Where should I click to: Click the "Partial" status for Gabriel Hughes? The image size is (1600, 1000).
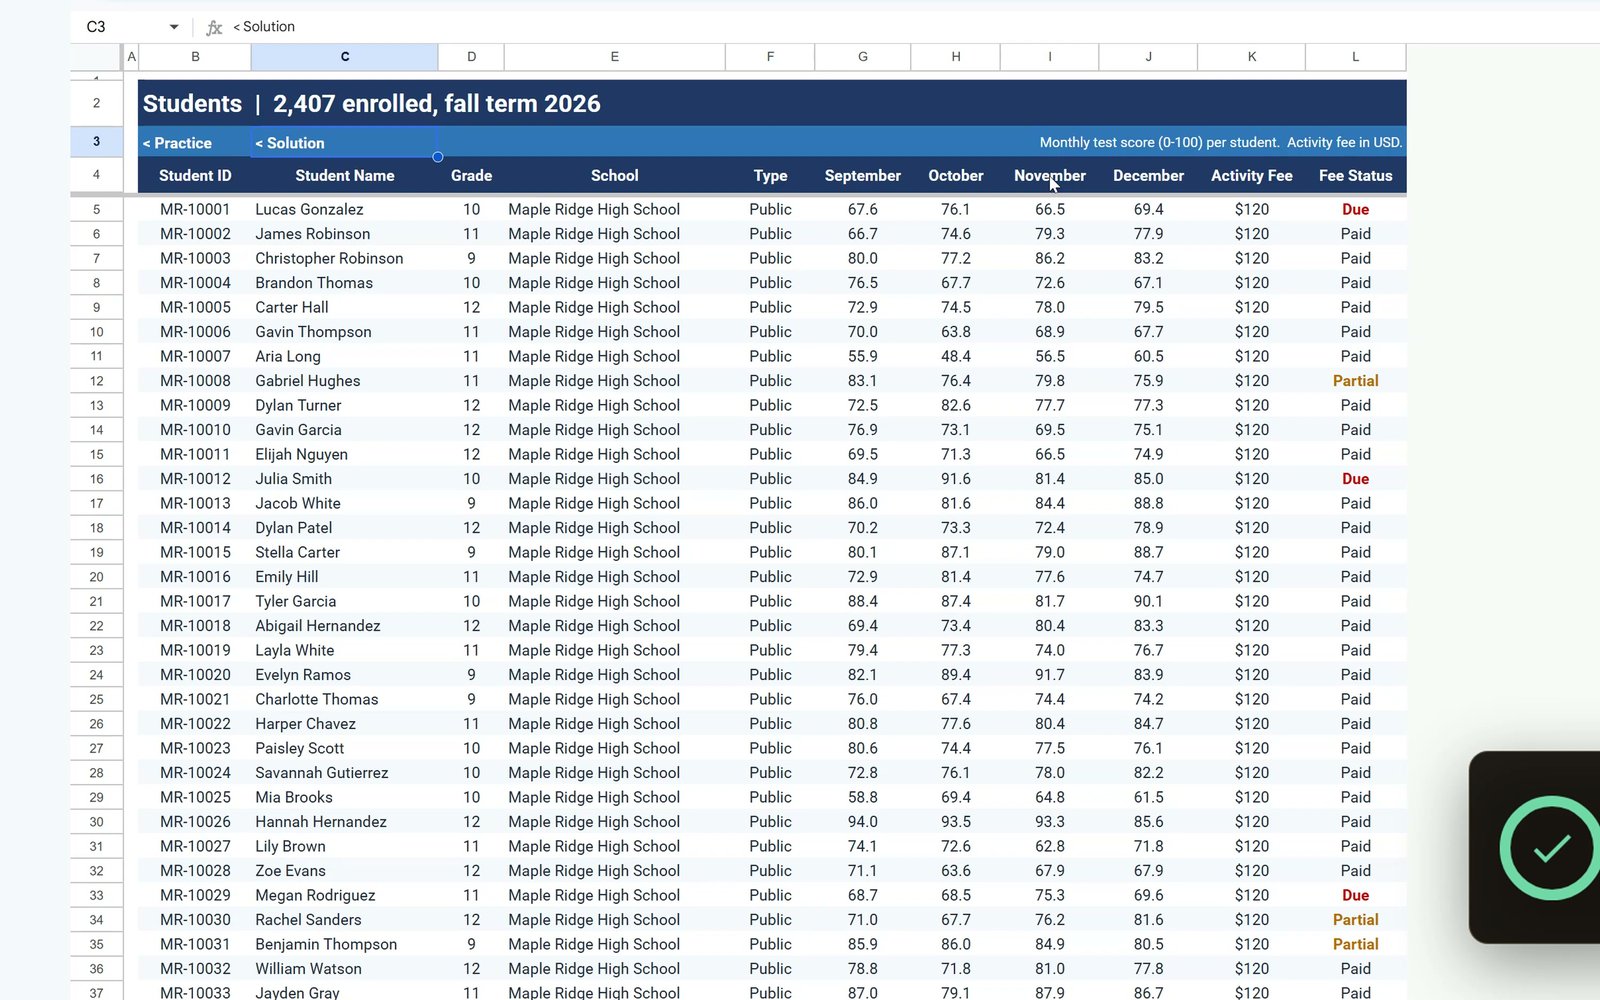(x=1356, y=381)
